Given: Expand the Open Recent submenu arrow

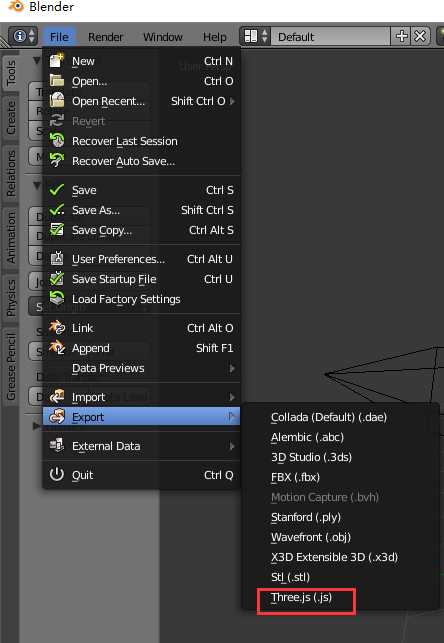Looking at the screenshot, I should [232, 101].
